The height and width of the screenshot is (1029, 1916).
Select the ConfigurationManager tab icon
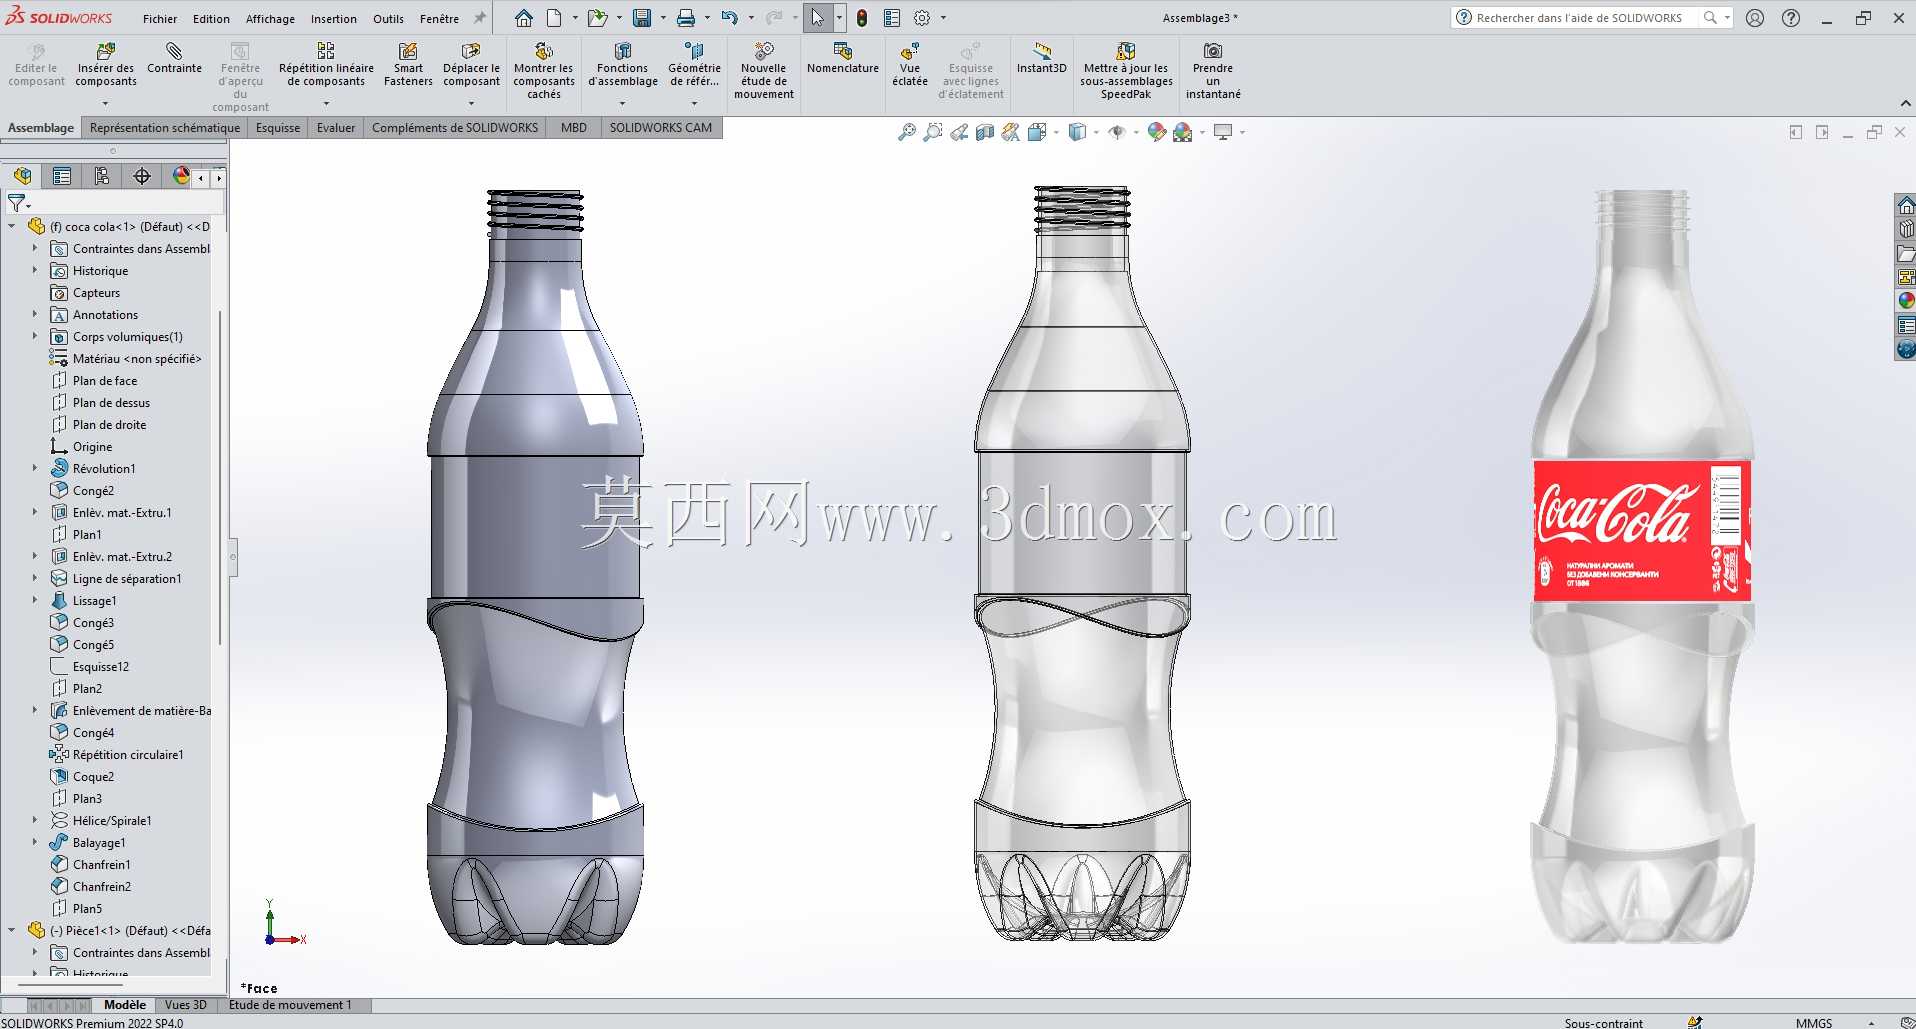pos(102,176)
